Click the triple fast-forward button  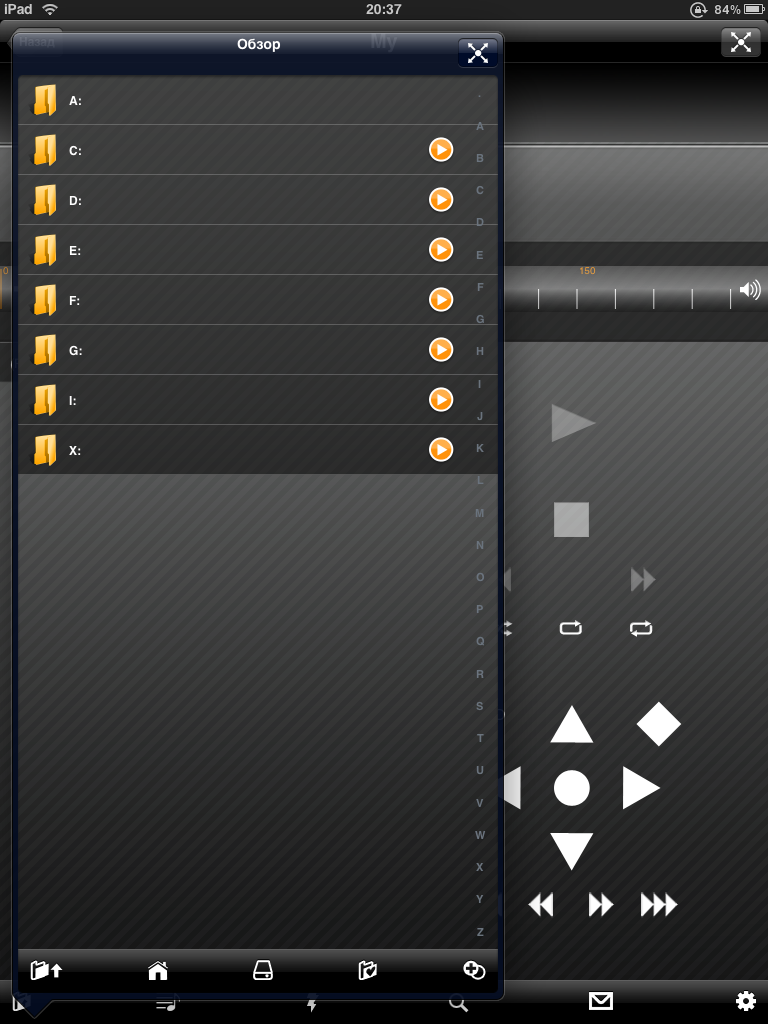pos(658,905)
